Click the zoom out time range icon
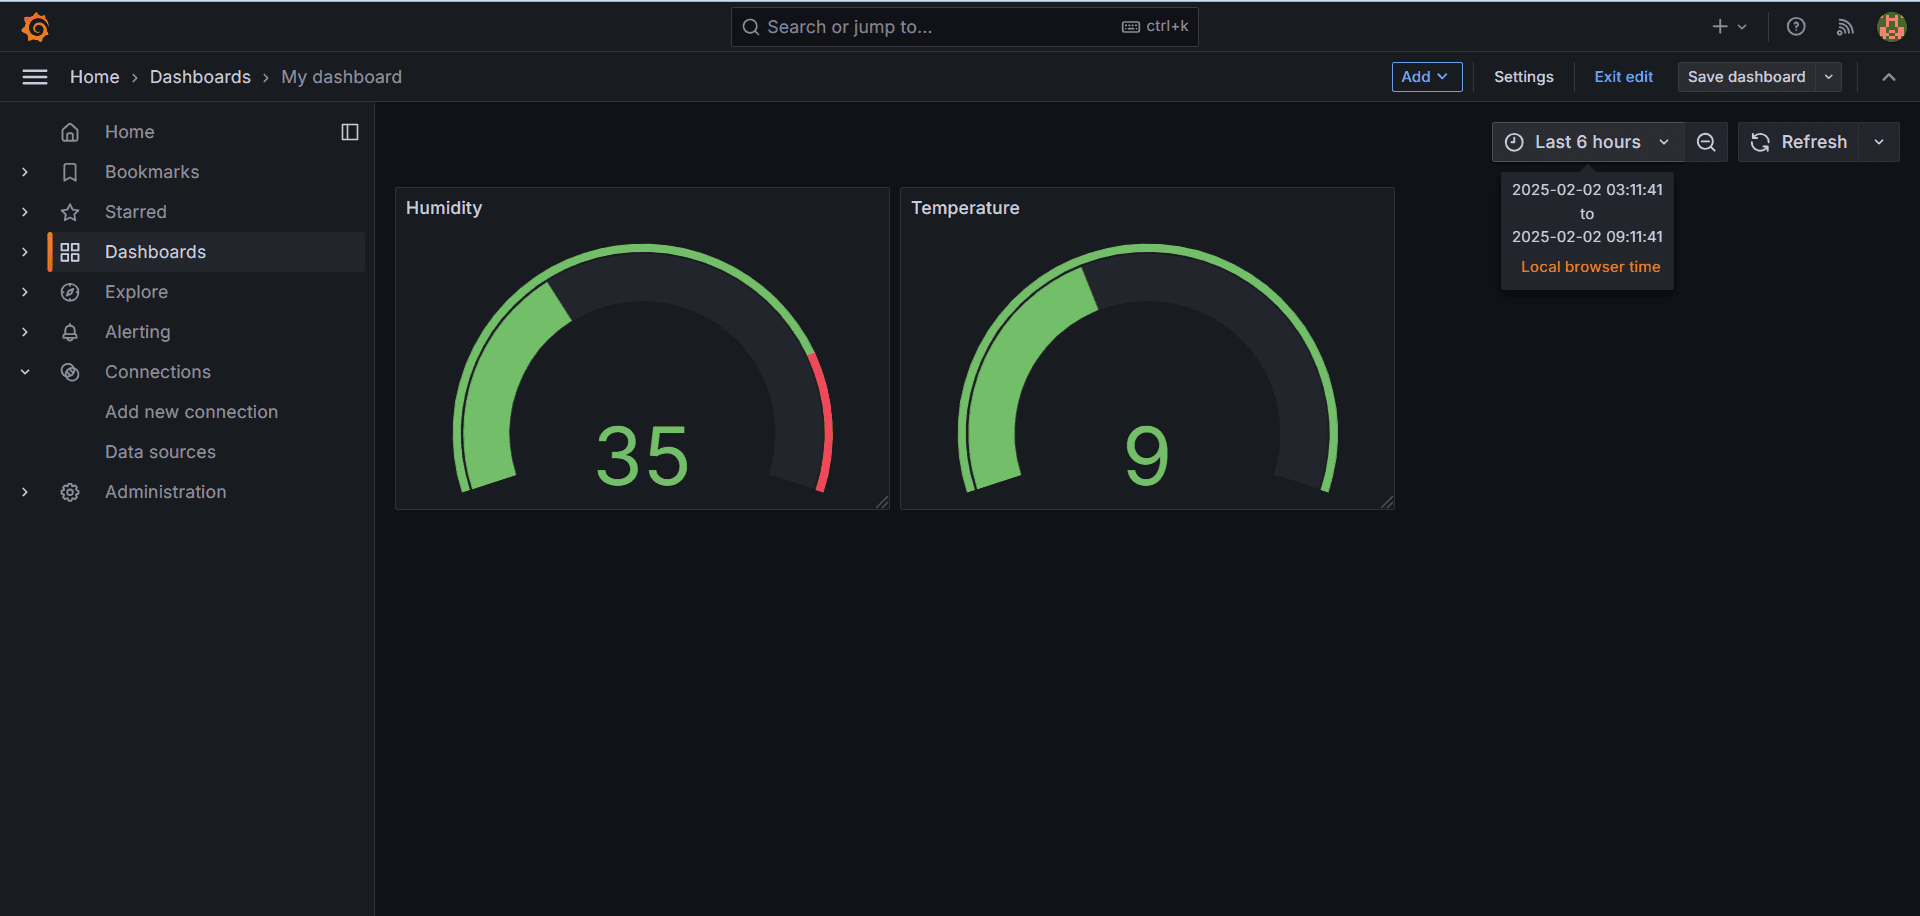 tap(1707, 141)
